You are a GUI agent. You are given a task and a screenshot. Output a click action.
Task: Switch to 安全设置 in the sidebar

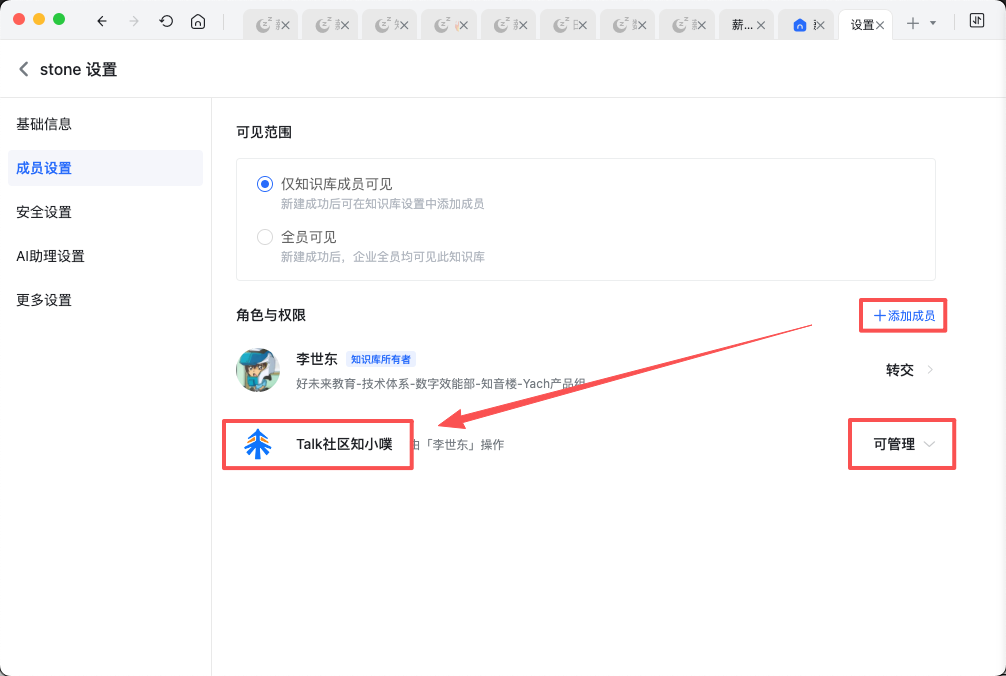click(44, 212)
